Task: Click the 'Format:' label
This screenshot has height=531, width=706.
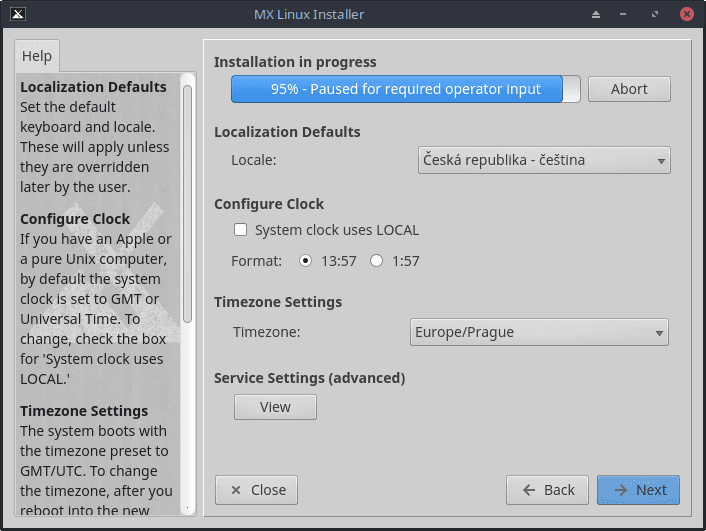Action: (x=256, y=261)
